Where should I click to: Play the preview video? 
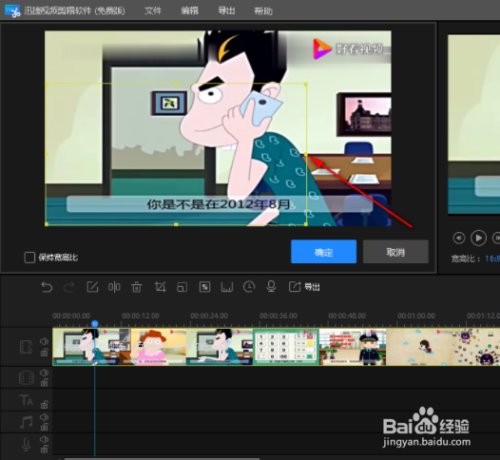pos(478,238)
